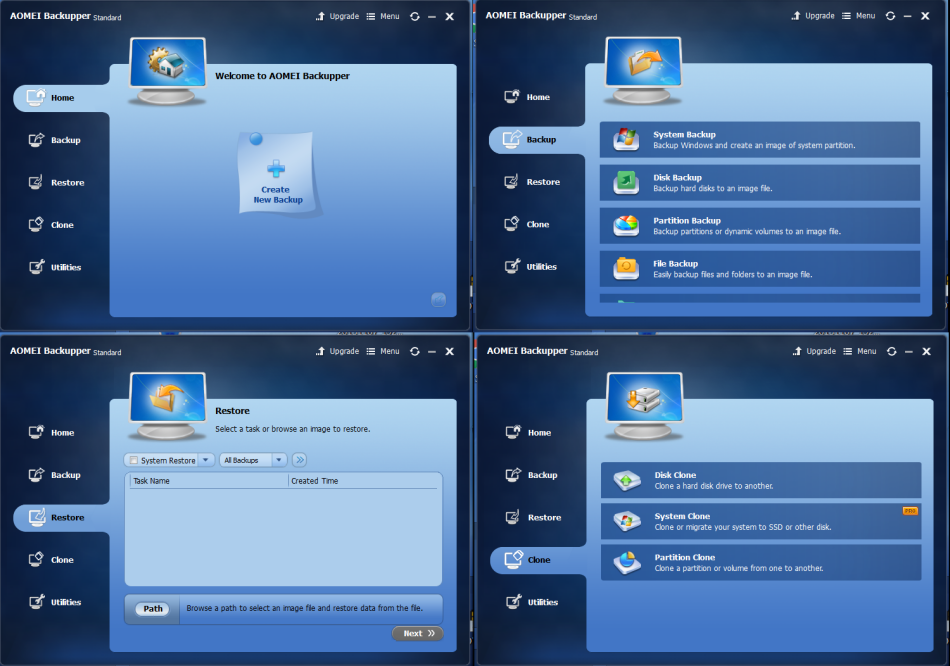Image resolution: width=950 pixels, height=666 pixels.
Task: Click Utilities icon in Backup window sidebar
Action: (512, 266)
